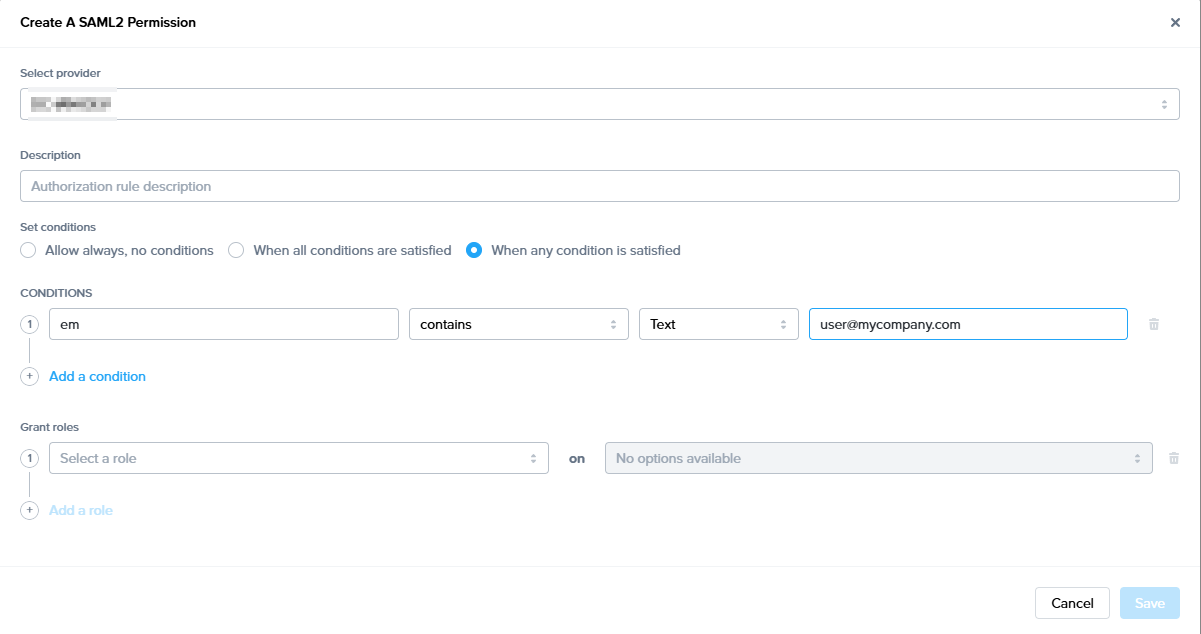
Task: Choose 'When all conditions are satisfied'
Action: (x=237, y=250)
